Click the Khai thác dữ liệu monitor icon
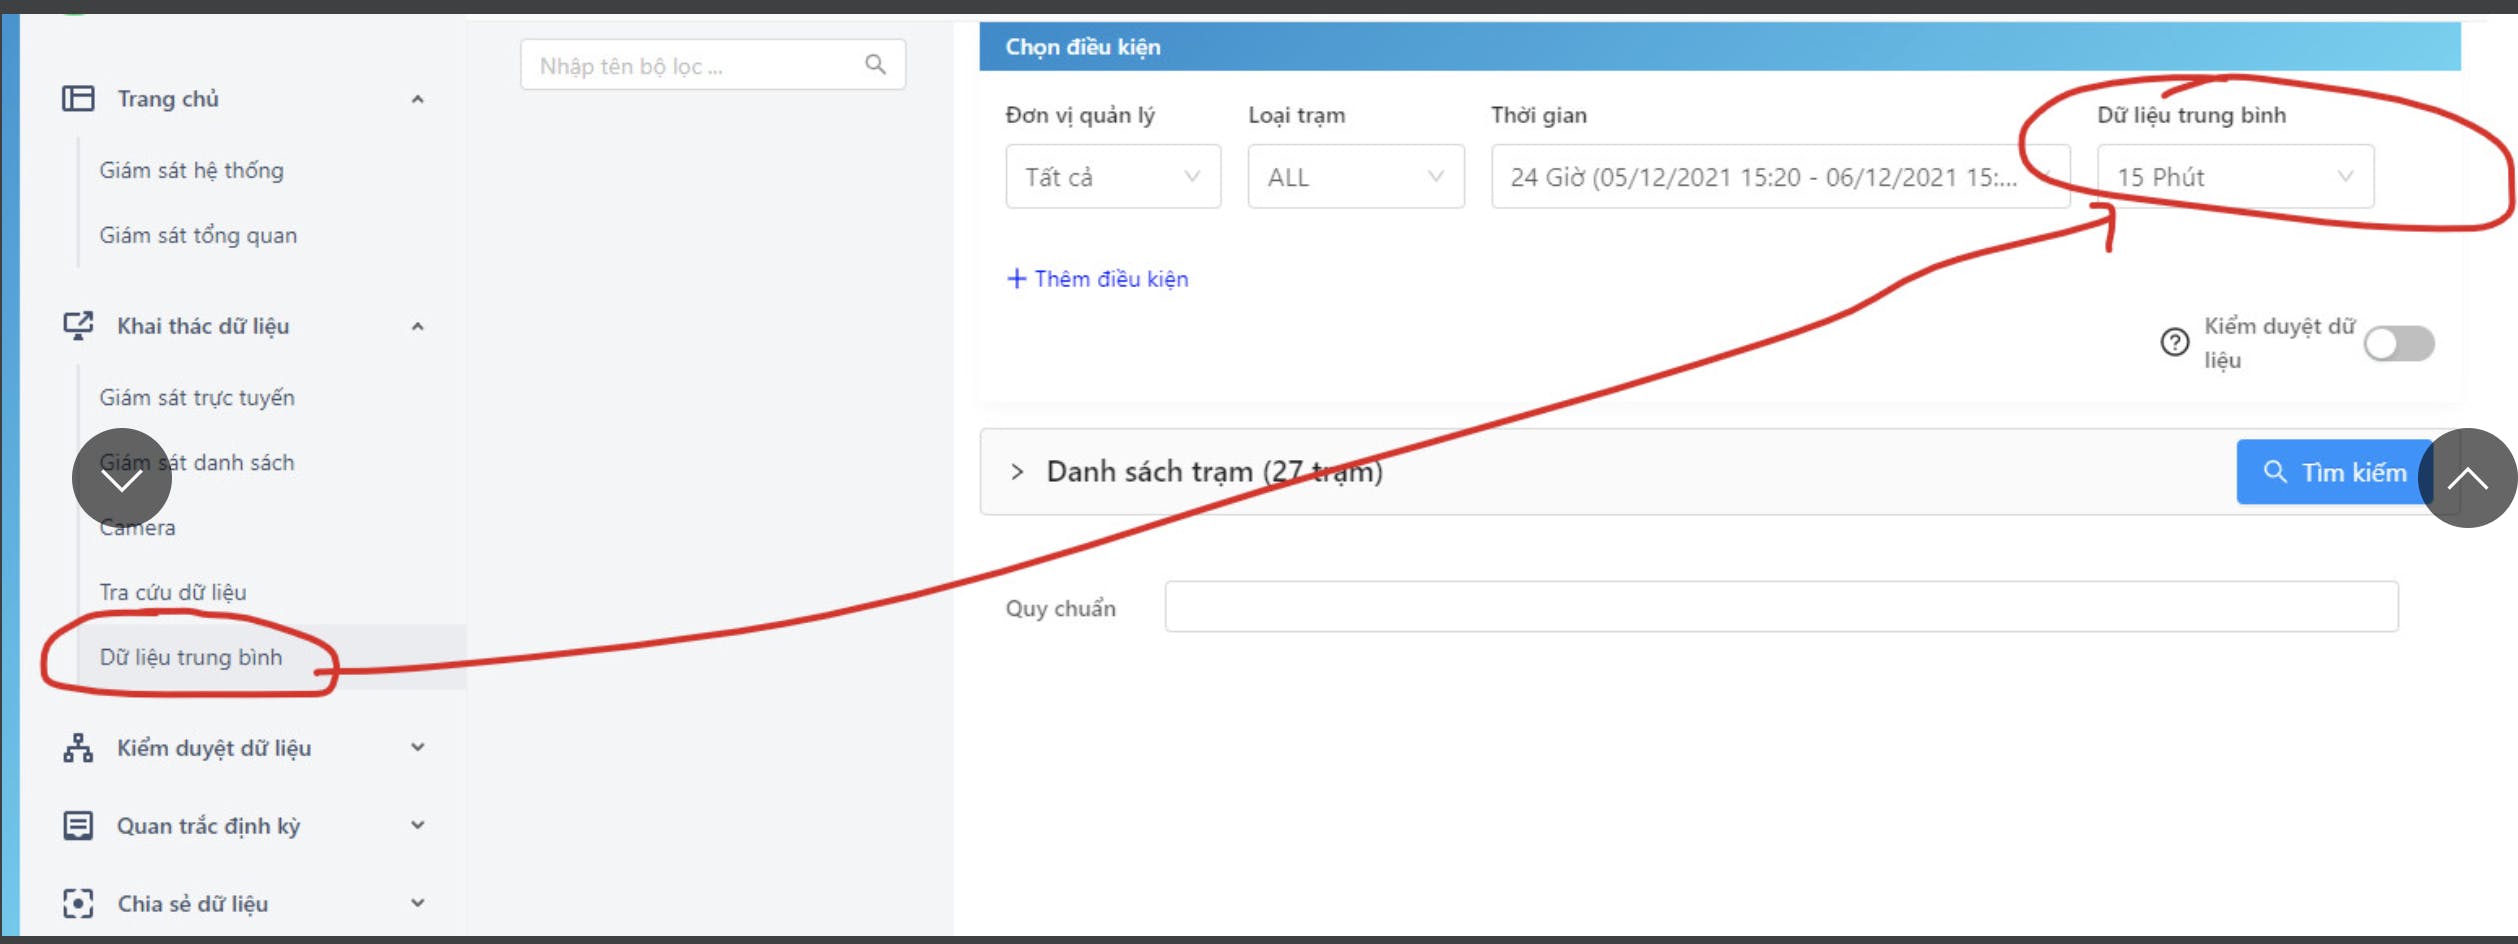The width and height of the screenshot is (2518, 944). point(78,326)
